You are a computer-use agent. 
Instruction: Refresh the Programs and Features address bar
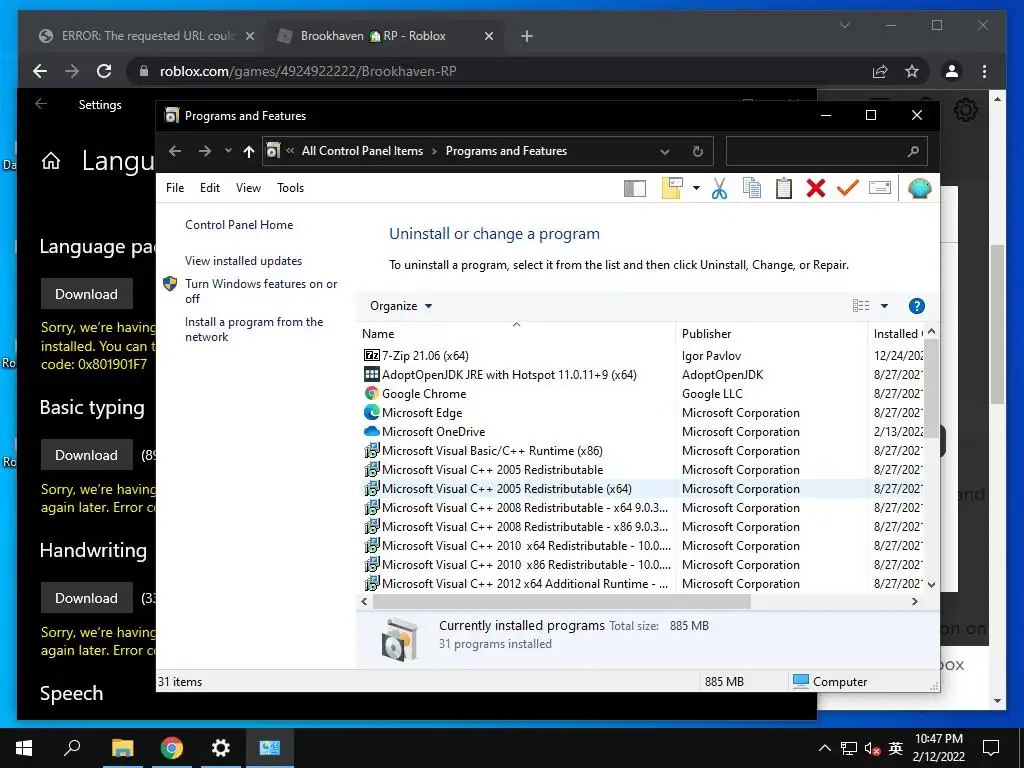[697, 152]
